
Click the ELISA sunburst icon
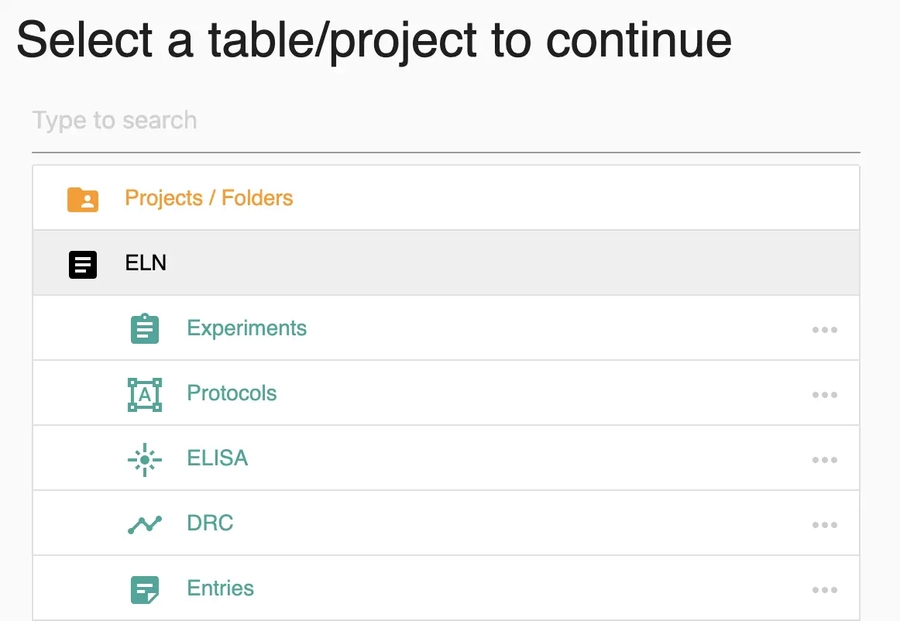145,459
